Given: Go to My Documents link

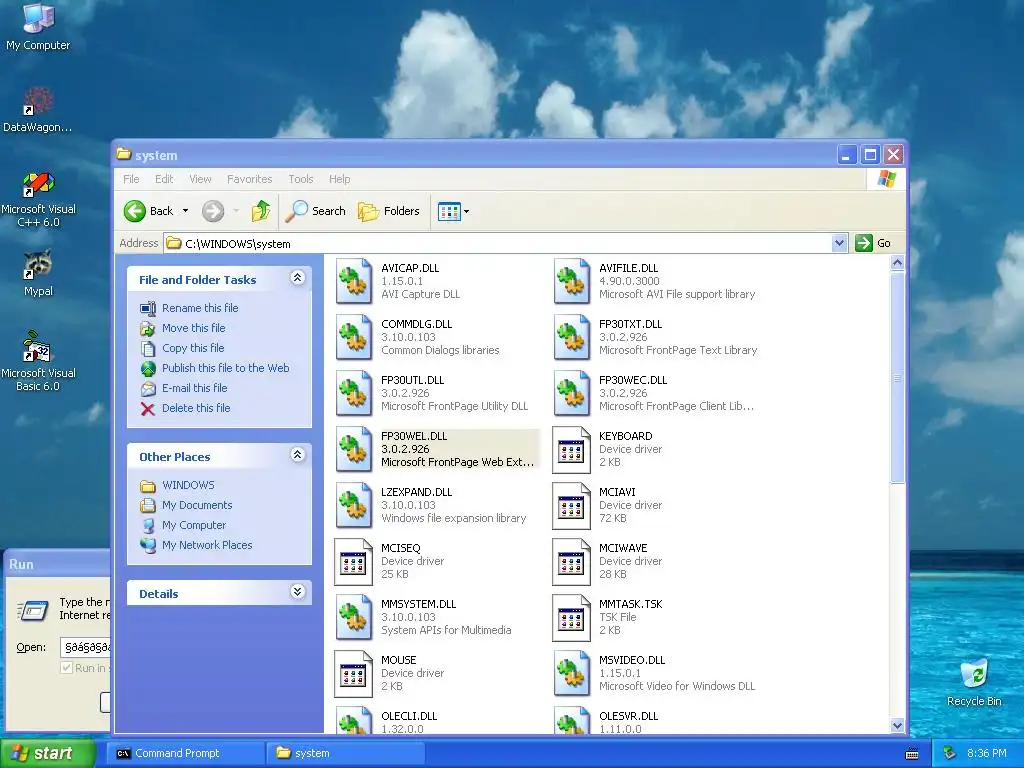Looking at the screenshot, I should click(x=197, y=505).
